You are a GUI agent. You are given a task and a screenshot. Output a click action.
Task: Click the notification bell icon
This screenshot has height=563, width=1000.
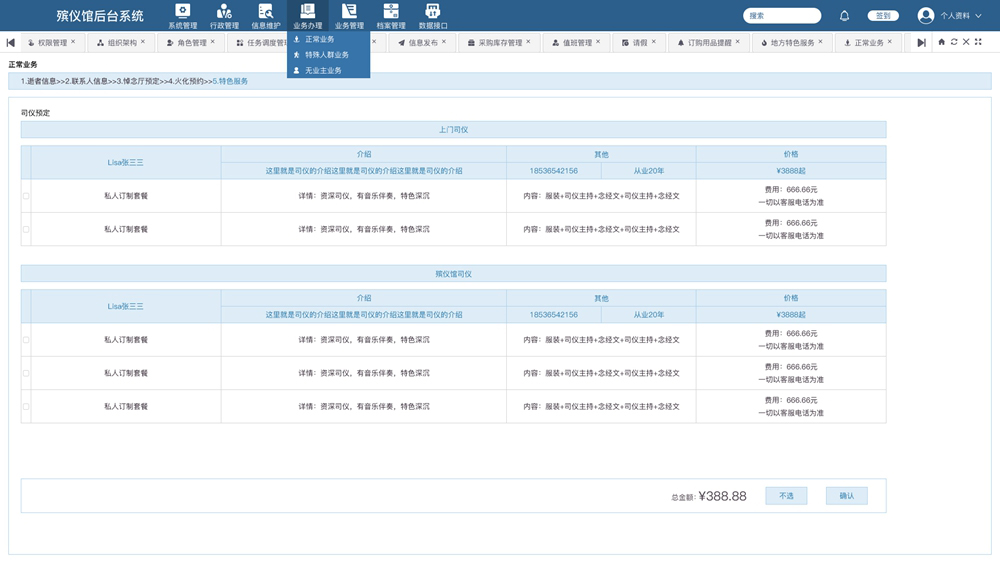844,16
